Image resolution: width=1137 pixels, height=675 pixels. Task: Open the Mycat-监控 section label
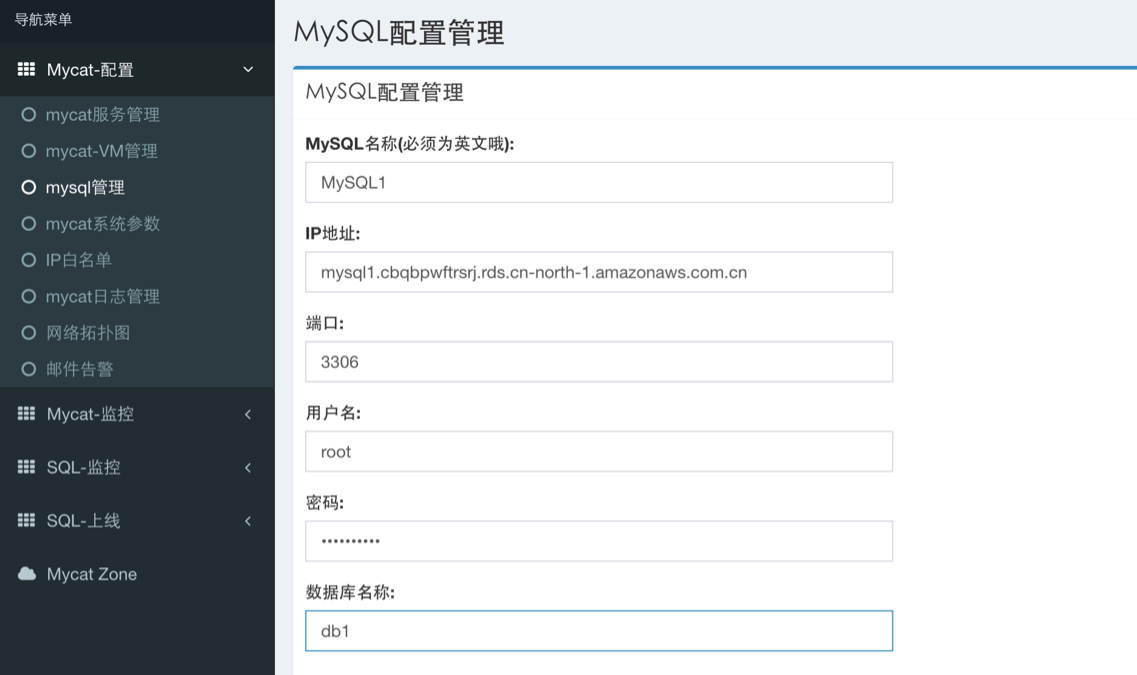point(90,414)
